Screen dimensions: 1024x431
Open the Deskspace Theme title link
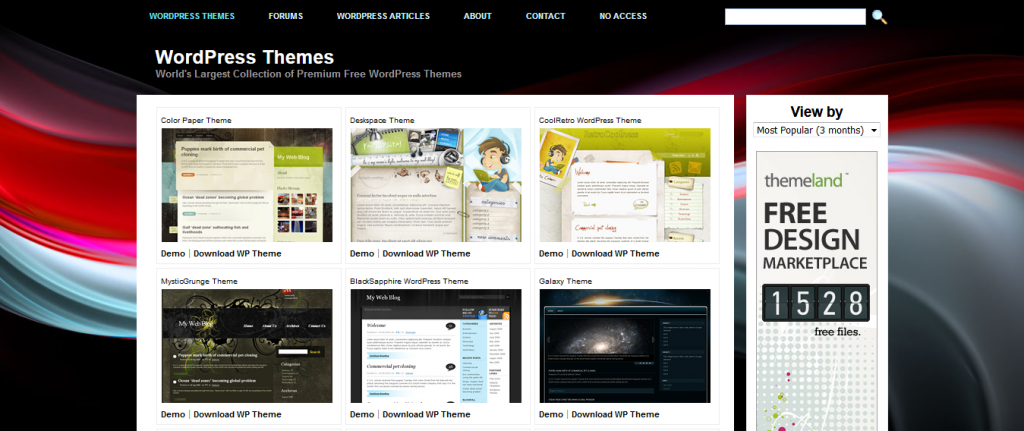coord(382,120)
